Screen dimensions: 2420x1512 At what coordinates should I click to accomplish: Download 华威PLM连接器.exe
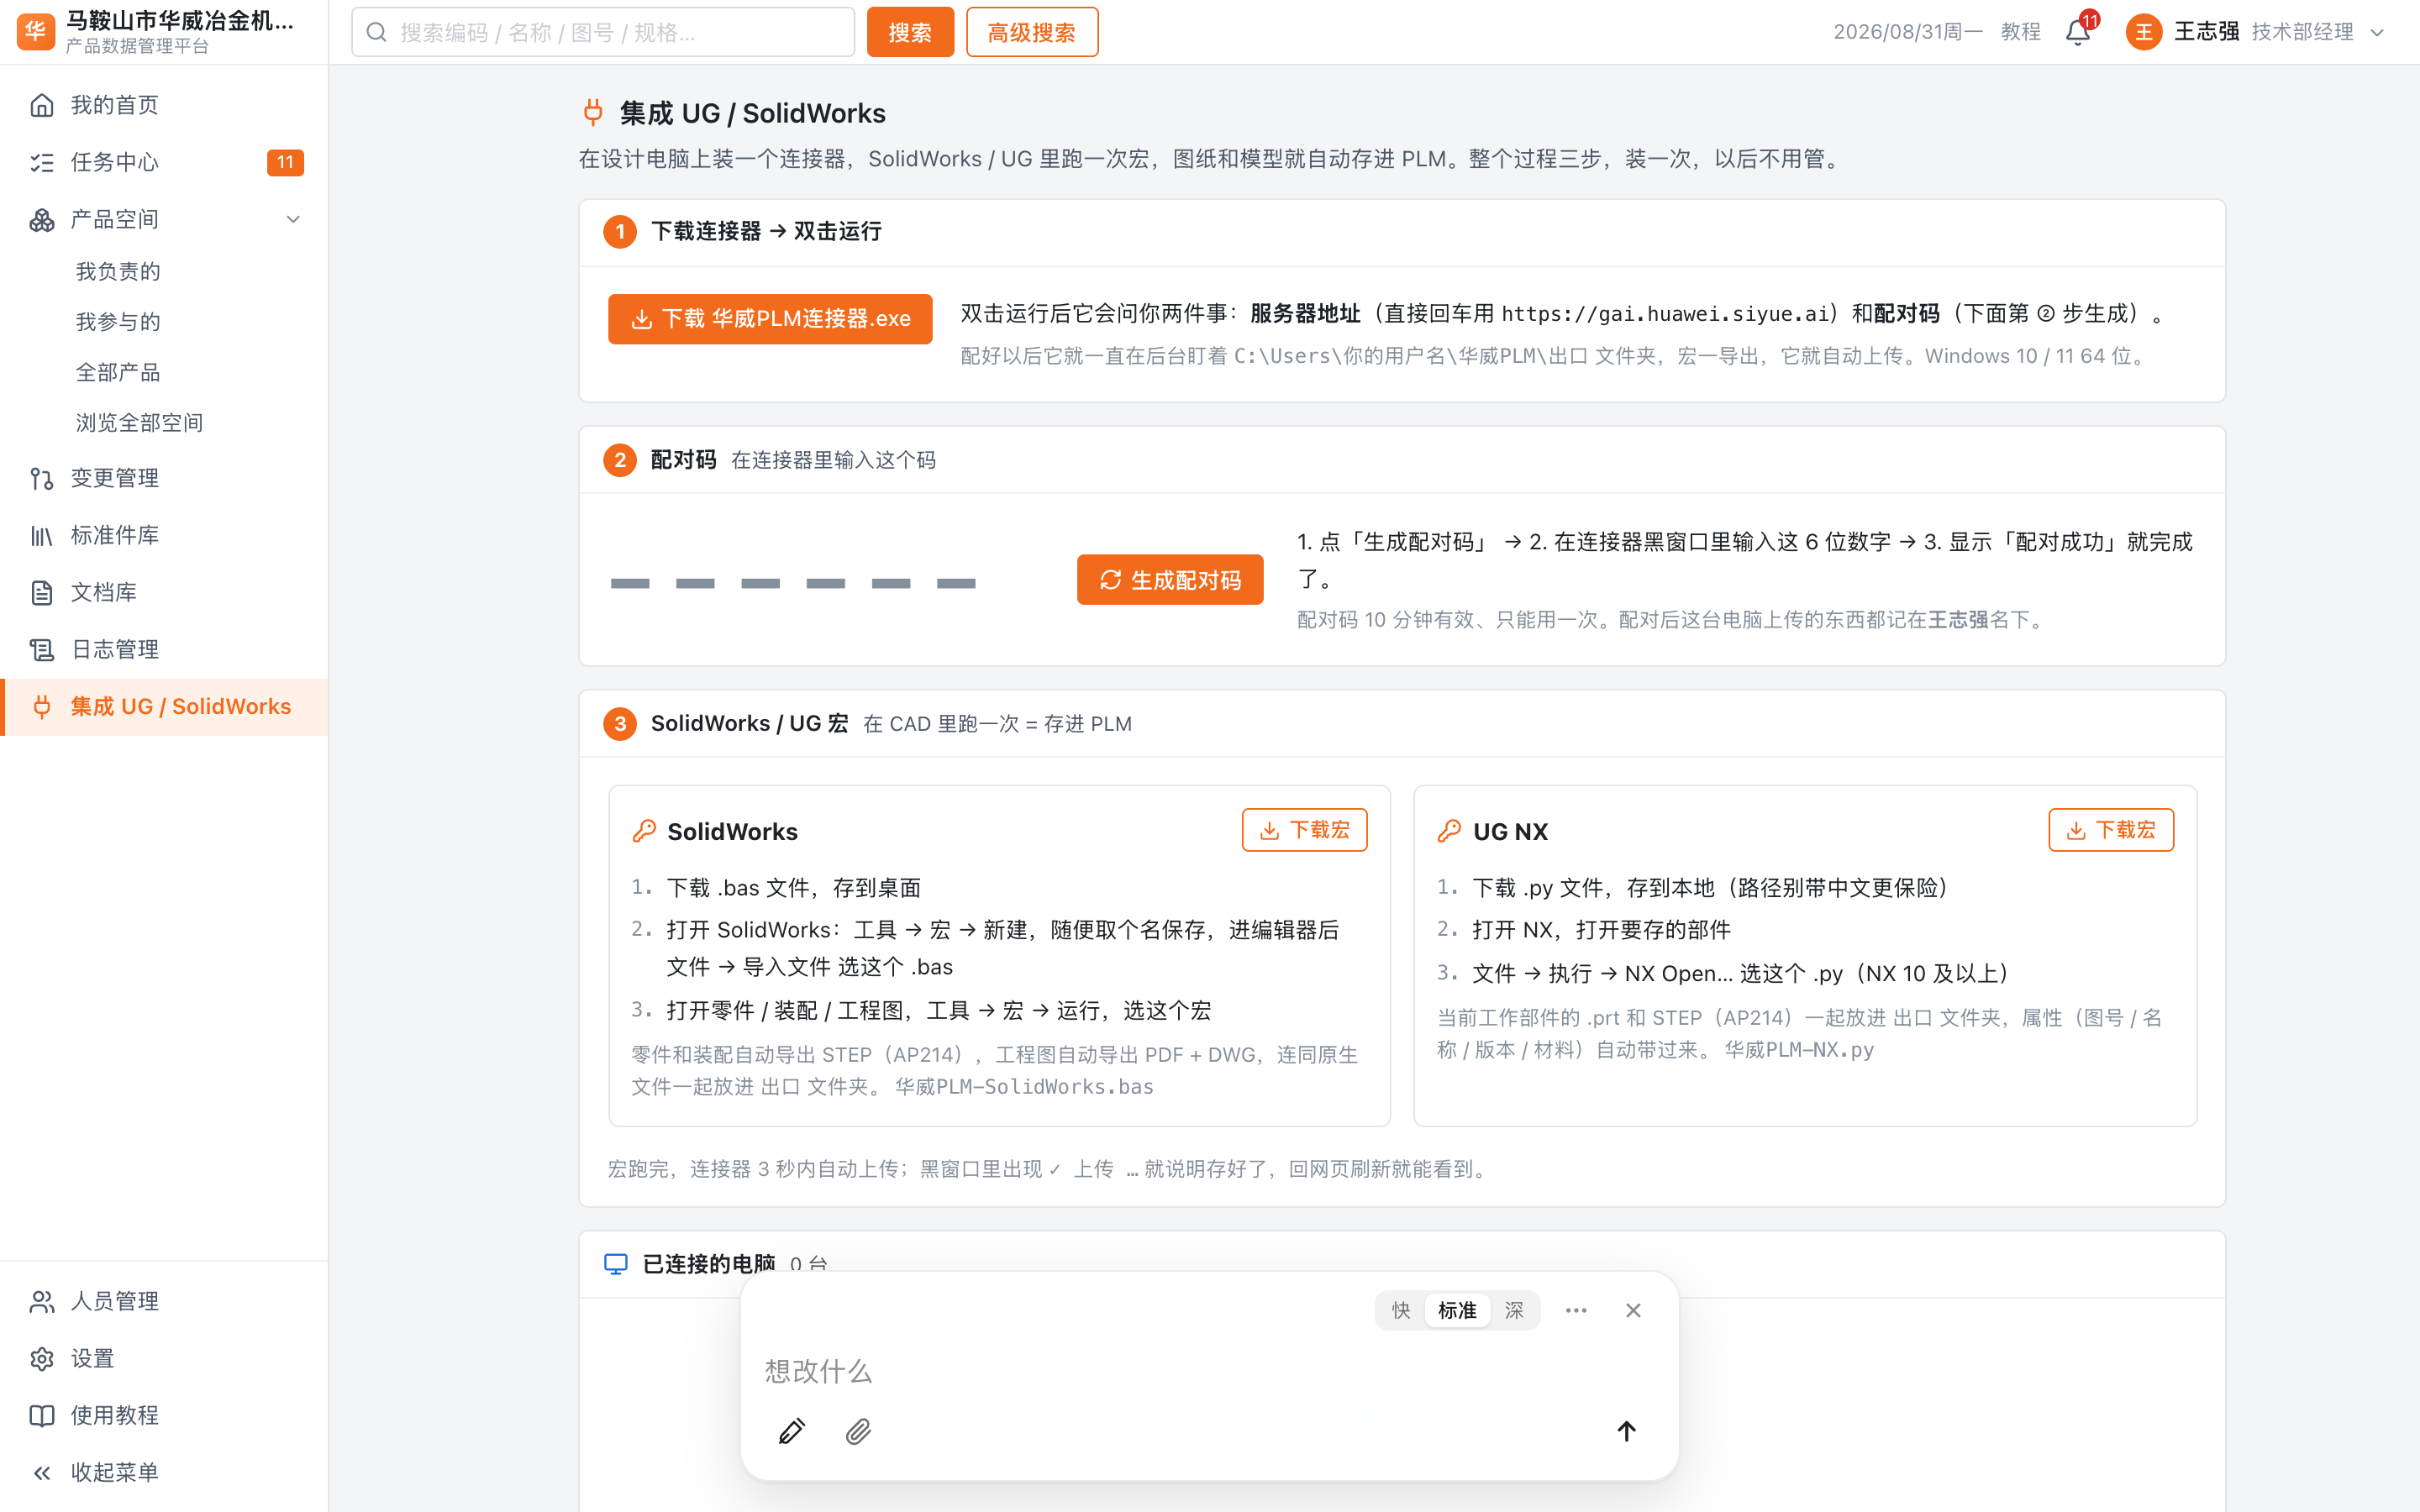pos(770,319)
